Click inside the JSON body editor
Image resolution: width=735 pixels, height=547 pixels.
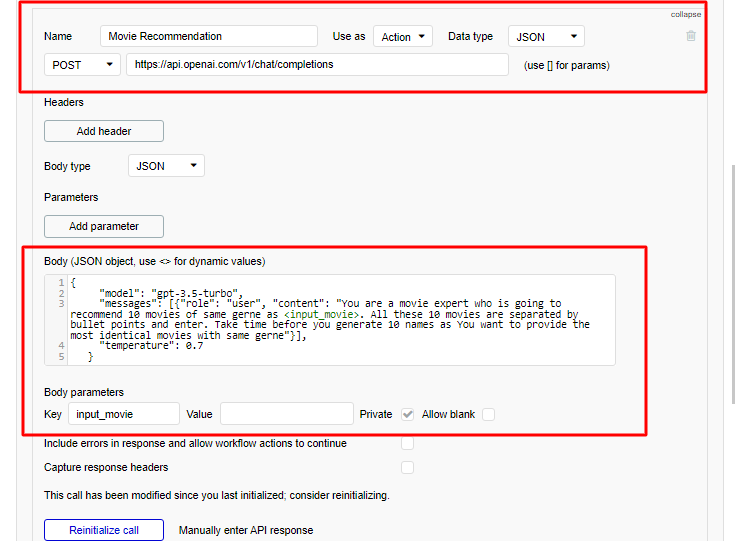click(x=330, y=320)
